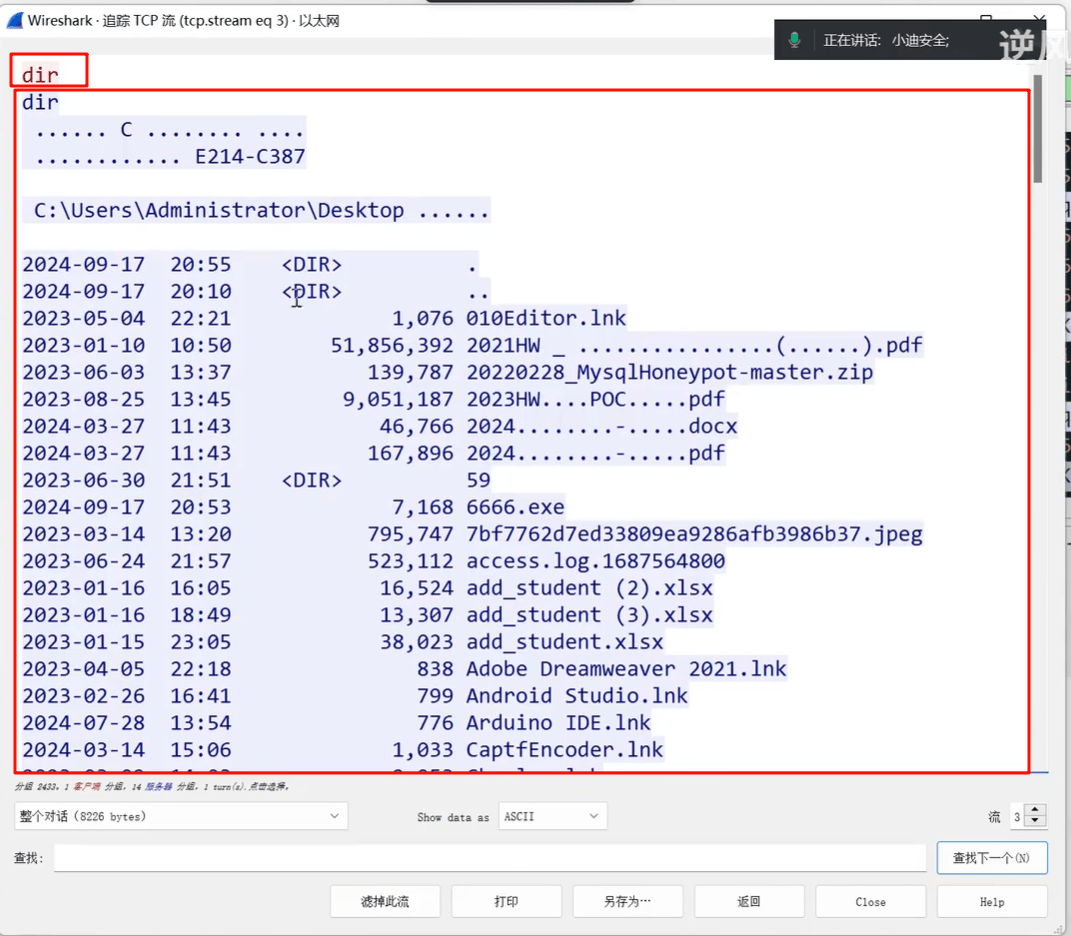This screenshot has width=1071, height=936.
Task: Decrease the stream number with the down arrow
Action: coord(1035,821)
